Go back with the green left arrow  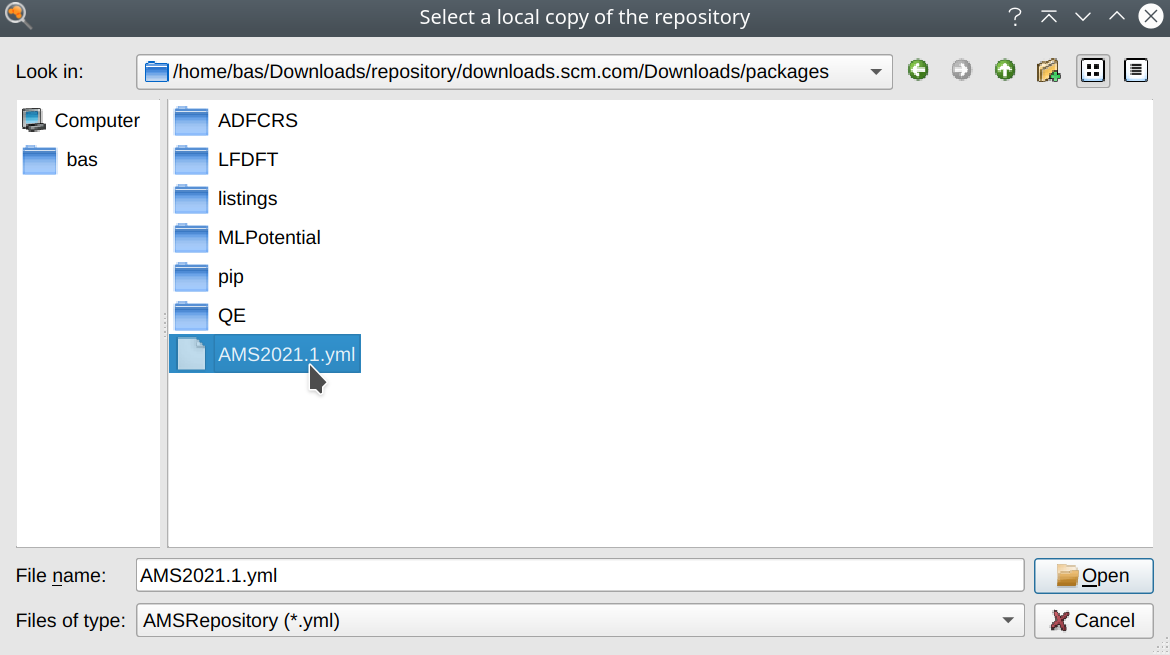pos(918,71)
